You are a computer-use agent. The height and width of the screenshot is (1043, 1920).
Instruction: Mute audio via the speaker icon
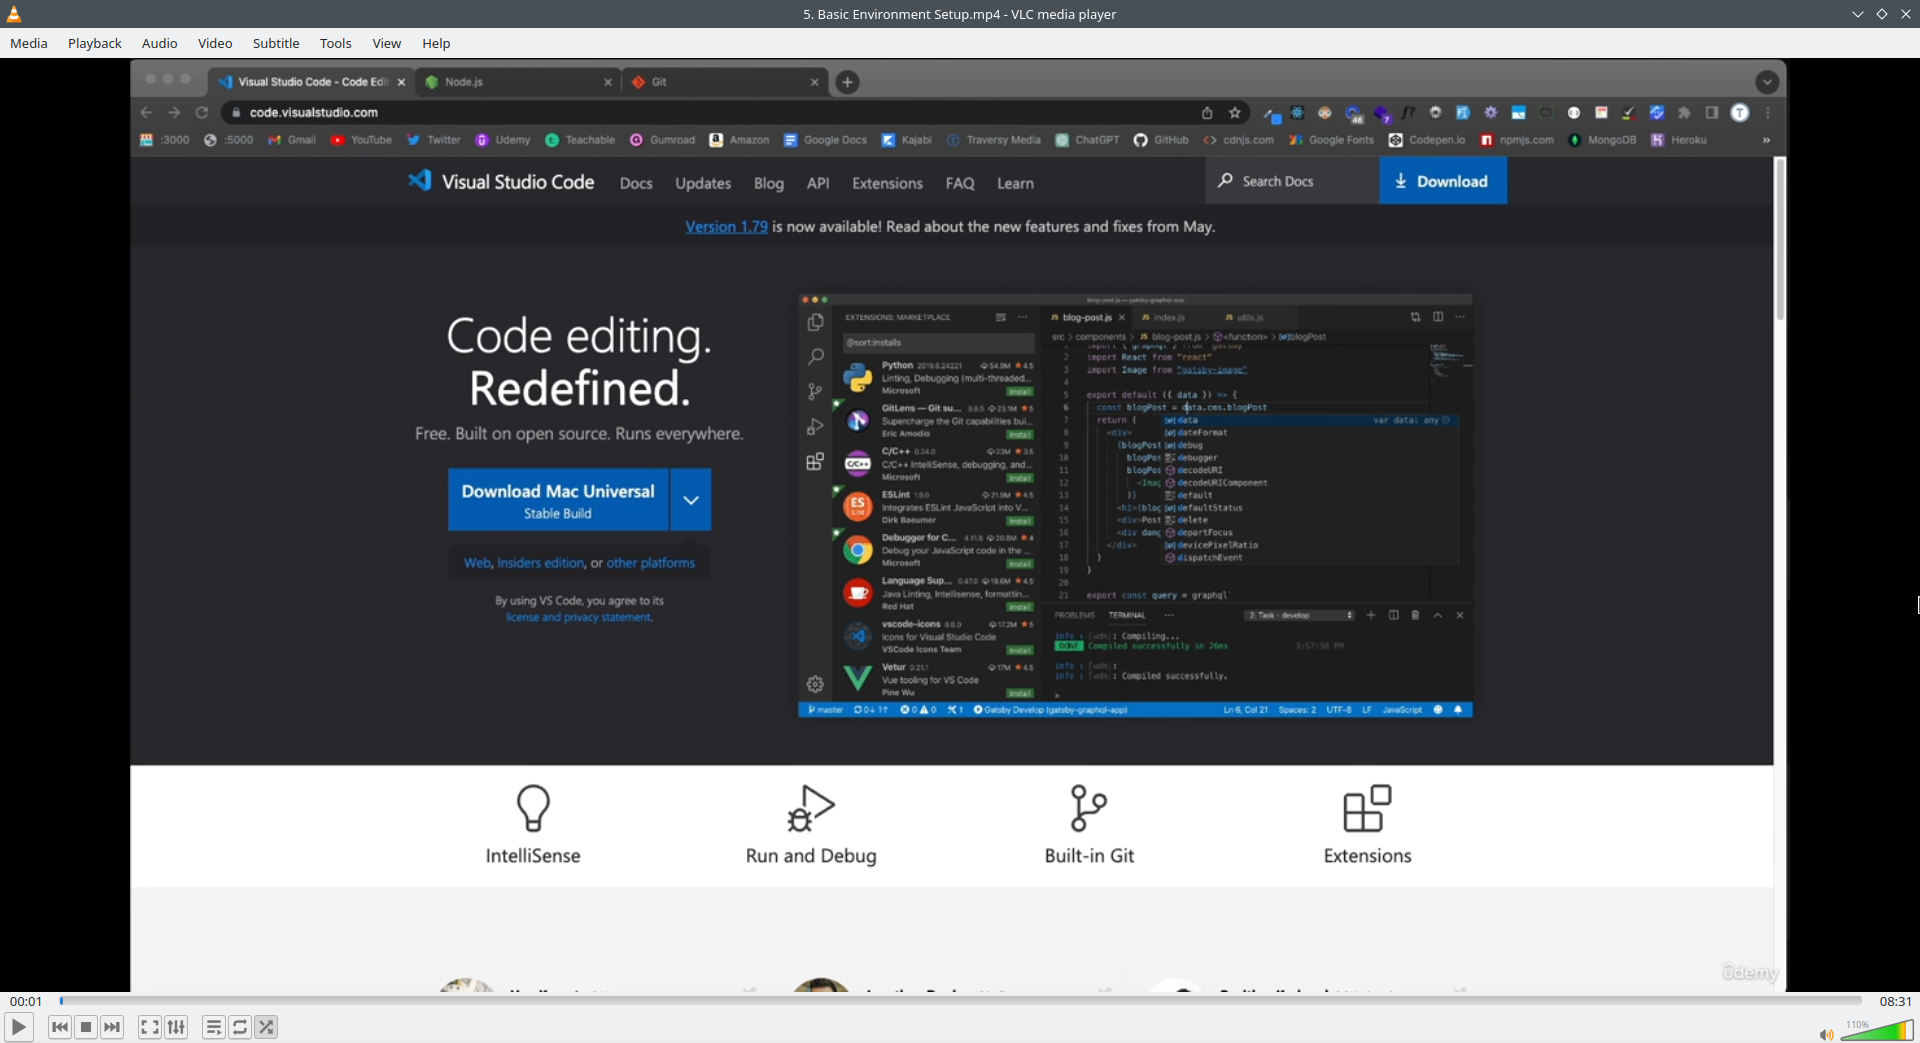pyautogui.click(x=1826, y=1034)
